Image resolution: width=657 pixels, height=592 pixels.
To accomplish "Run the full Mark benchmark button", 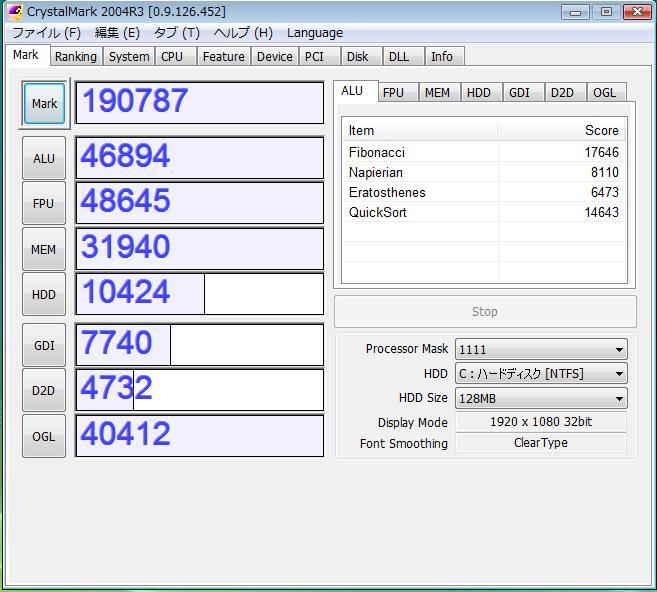I will [44, 103].
